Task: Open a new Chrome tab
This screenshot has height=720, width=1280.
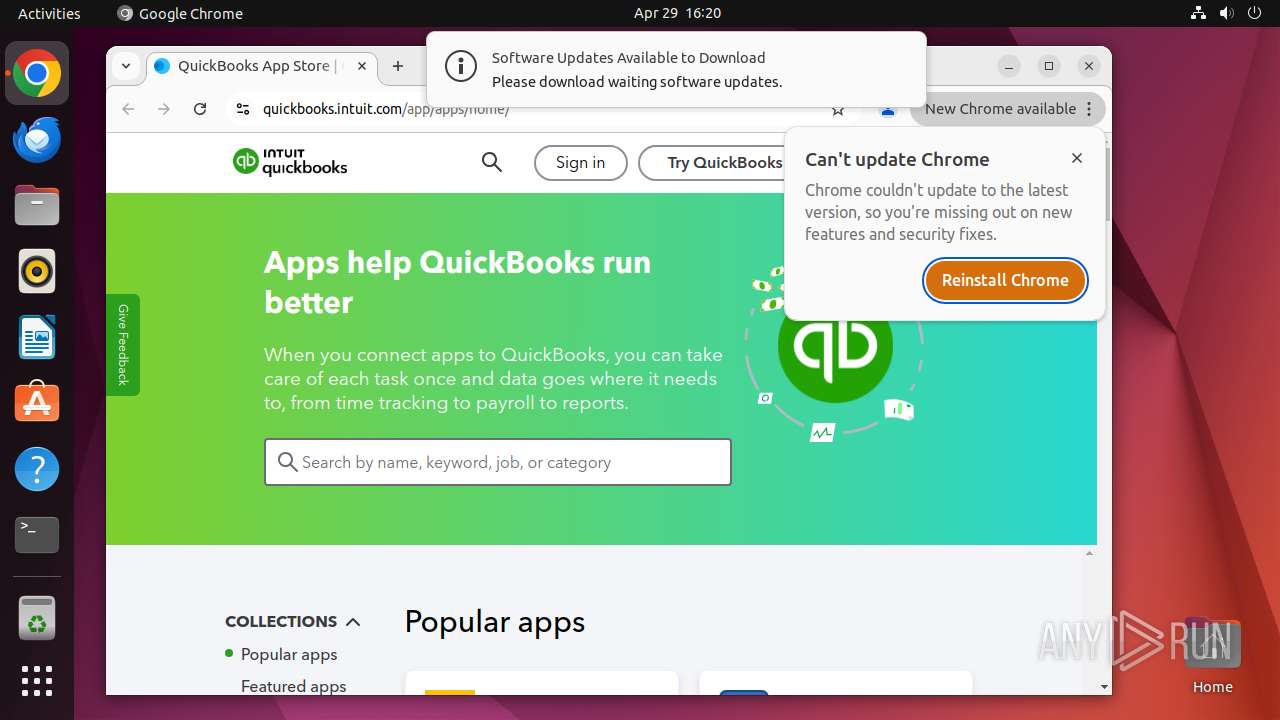Action: [398, 66]
